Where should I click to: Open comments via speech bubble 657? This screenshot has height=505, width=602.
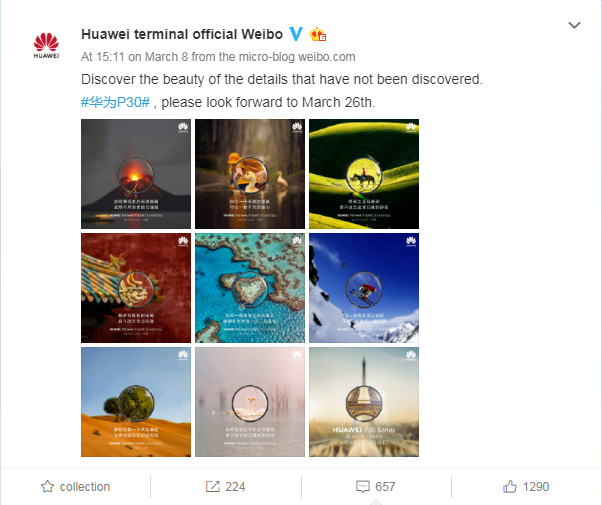point(375,486)
